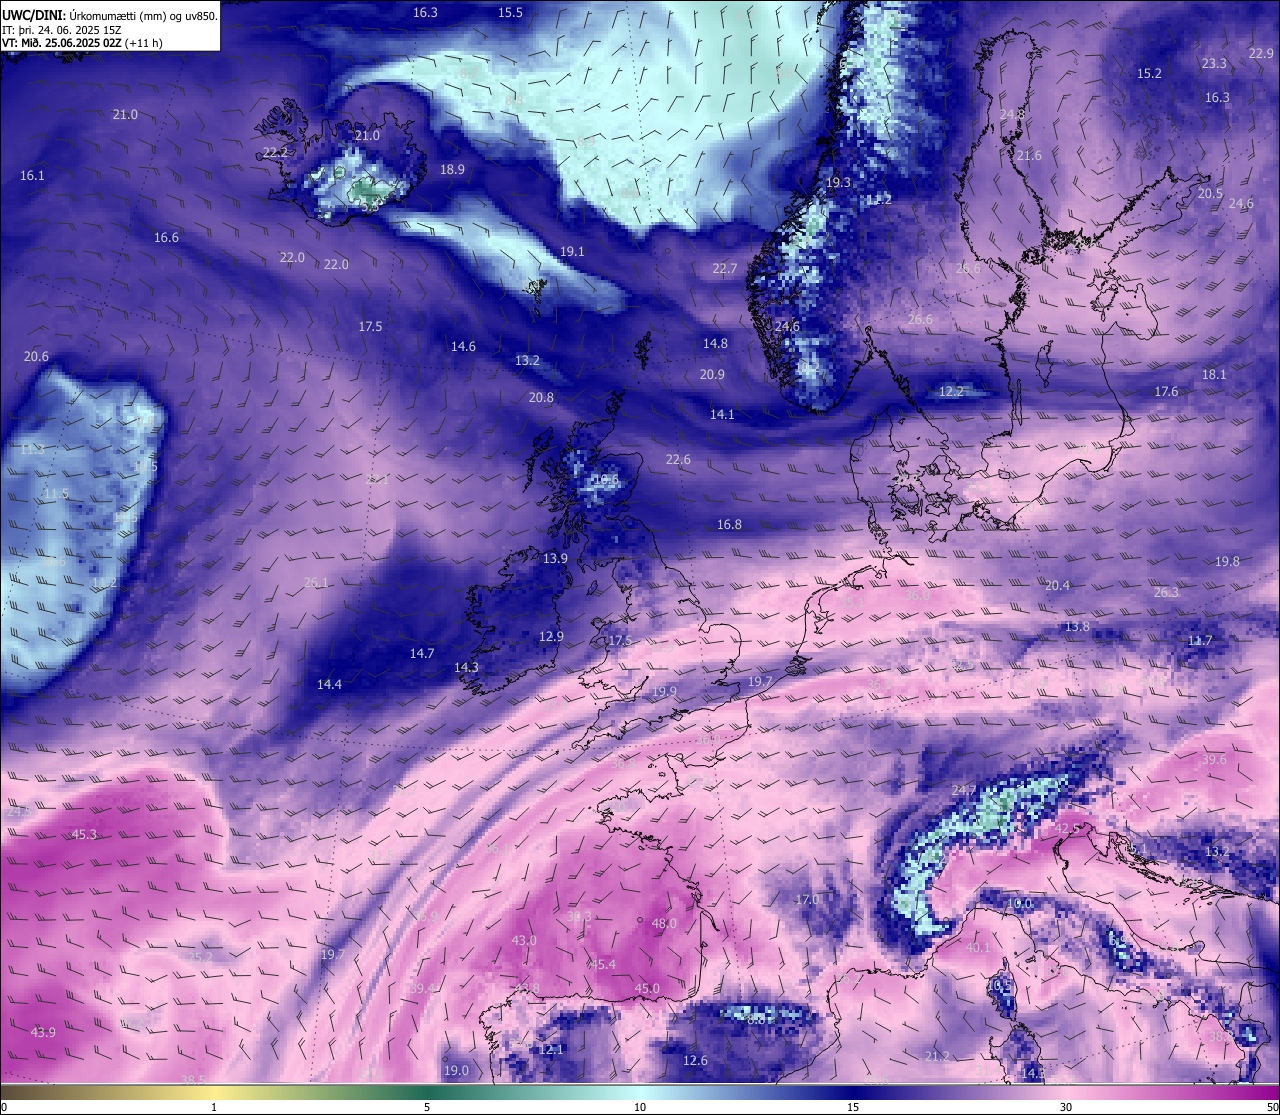Click the 39.6 value label

click(1214, 759)
